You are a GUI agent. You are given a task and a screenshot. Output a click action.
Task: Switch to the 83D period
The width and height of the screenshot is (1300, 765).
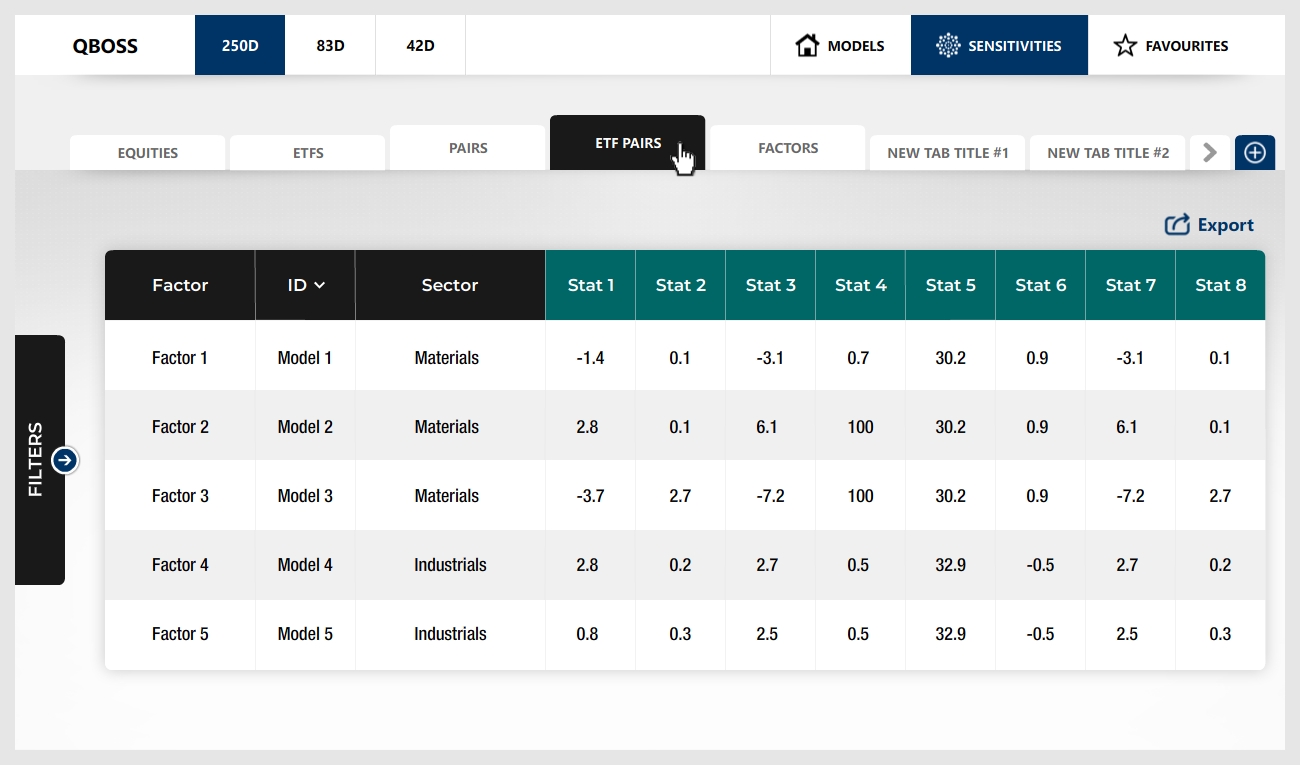[x=330, y=45]
